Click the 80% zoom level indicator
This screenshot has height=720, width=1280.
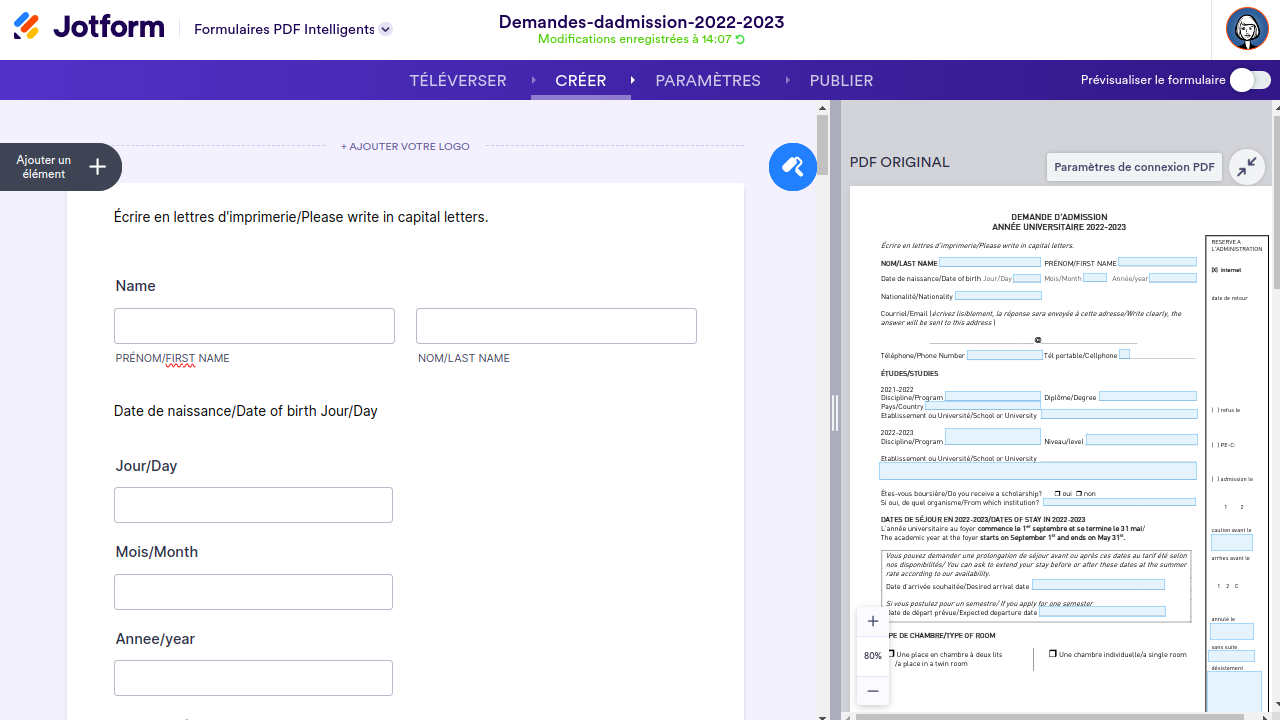click(873, 656)
